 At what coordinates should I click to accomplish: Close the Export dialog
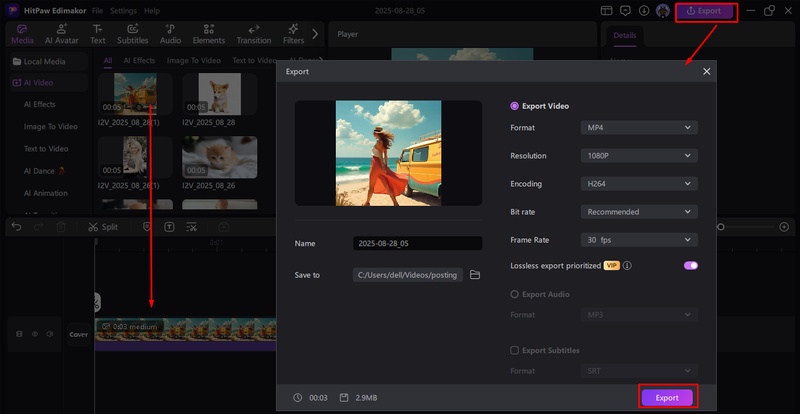pos(707,71)
